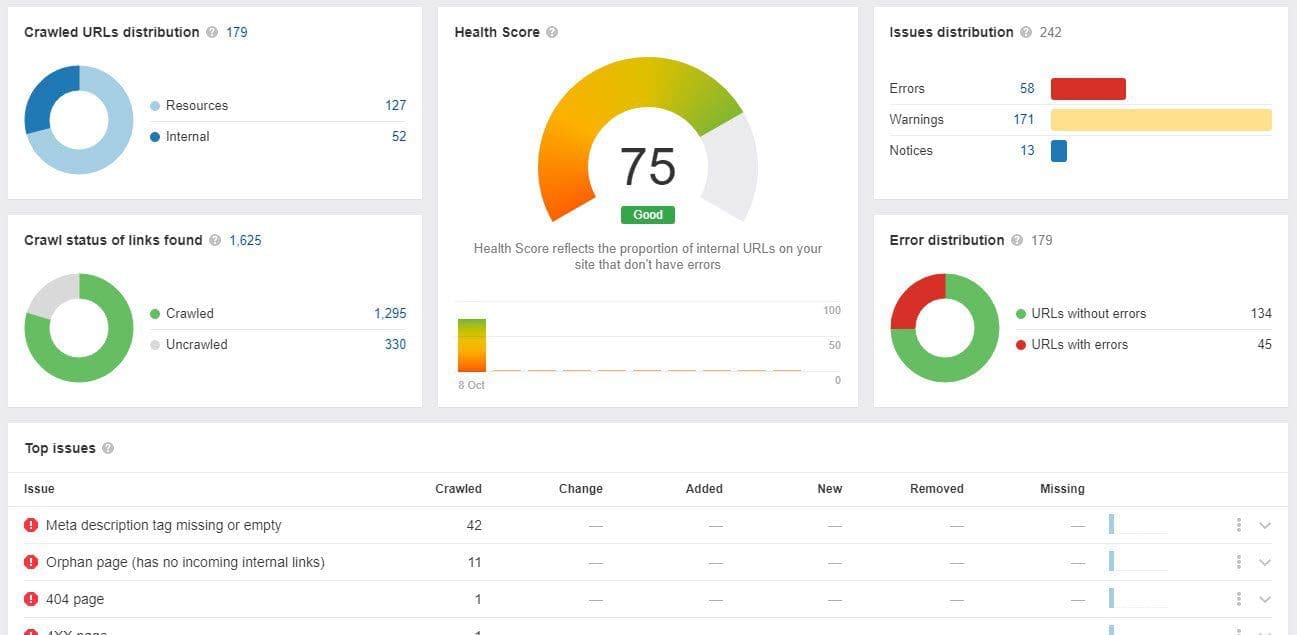Click the Crawl status donut chart

(x=79, y=328)
